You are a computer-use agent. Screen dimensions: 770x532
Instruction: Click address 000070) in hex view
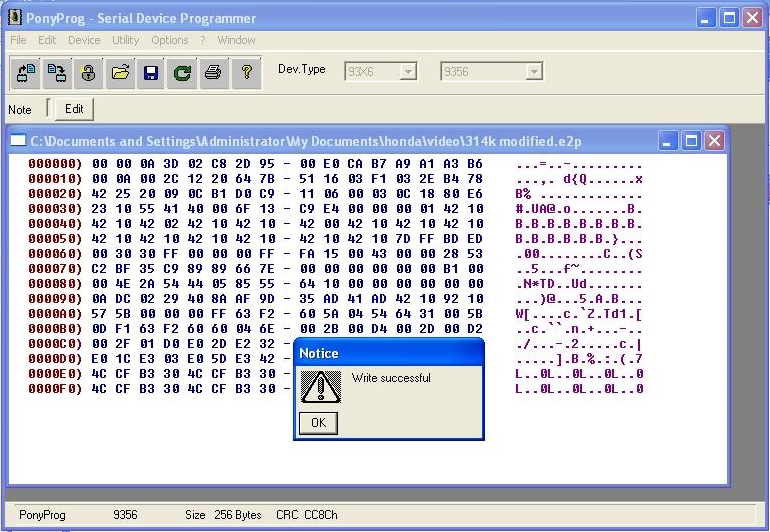pyautogui.click(x=55, y=269)
